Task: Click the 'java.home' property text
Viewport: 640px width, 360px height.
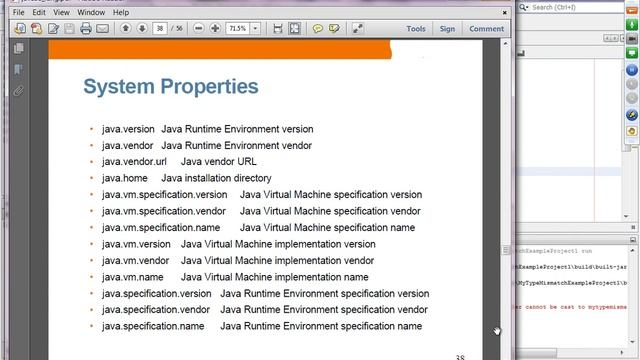Action: coord(124,178)
